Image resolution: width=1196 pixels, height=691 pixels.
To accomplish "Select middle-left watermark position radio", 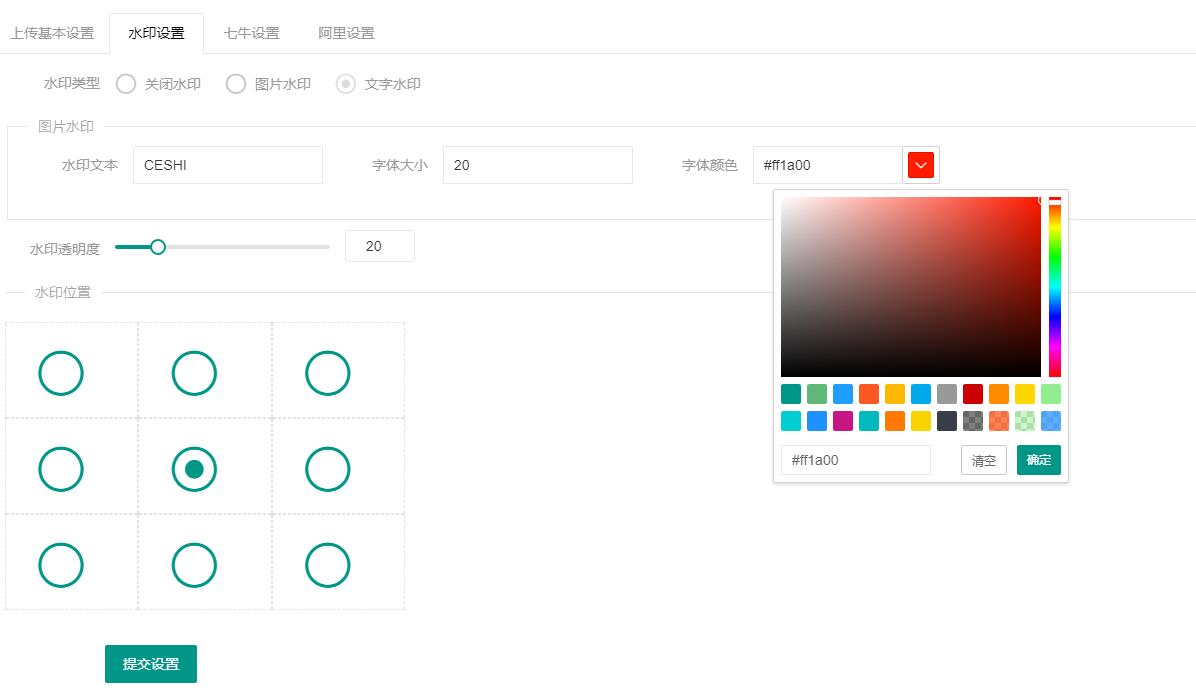I will 61,469.
